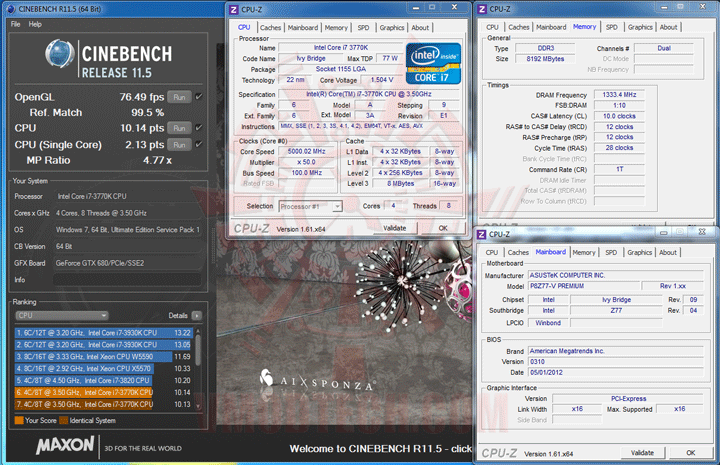Screen dimensions: 720x465
Task: Click the CPU-Z title bar icon of Memory window
Action: [482, 9]
